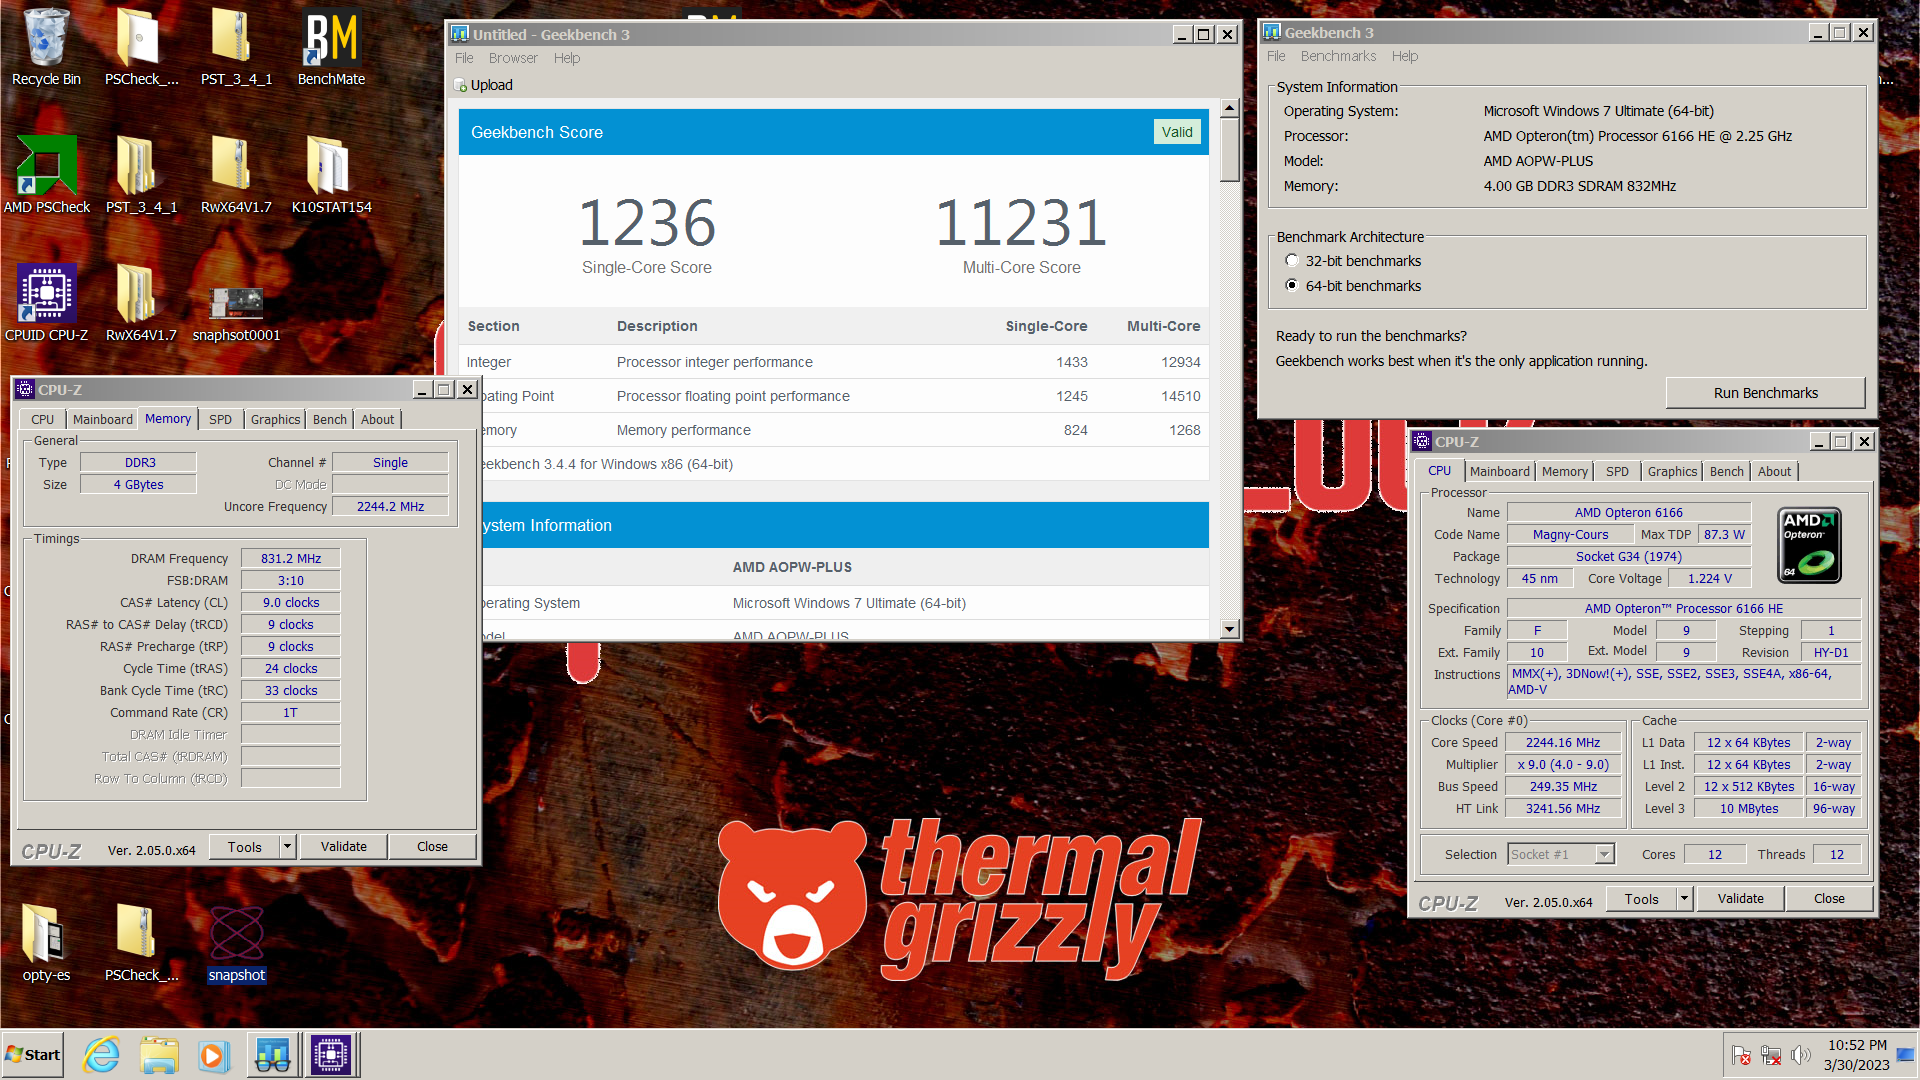
Task: Click the Run Benchmarks button
Action: click(1765, 393)
